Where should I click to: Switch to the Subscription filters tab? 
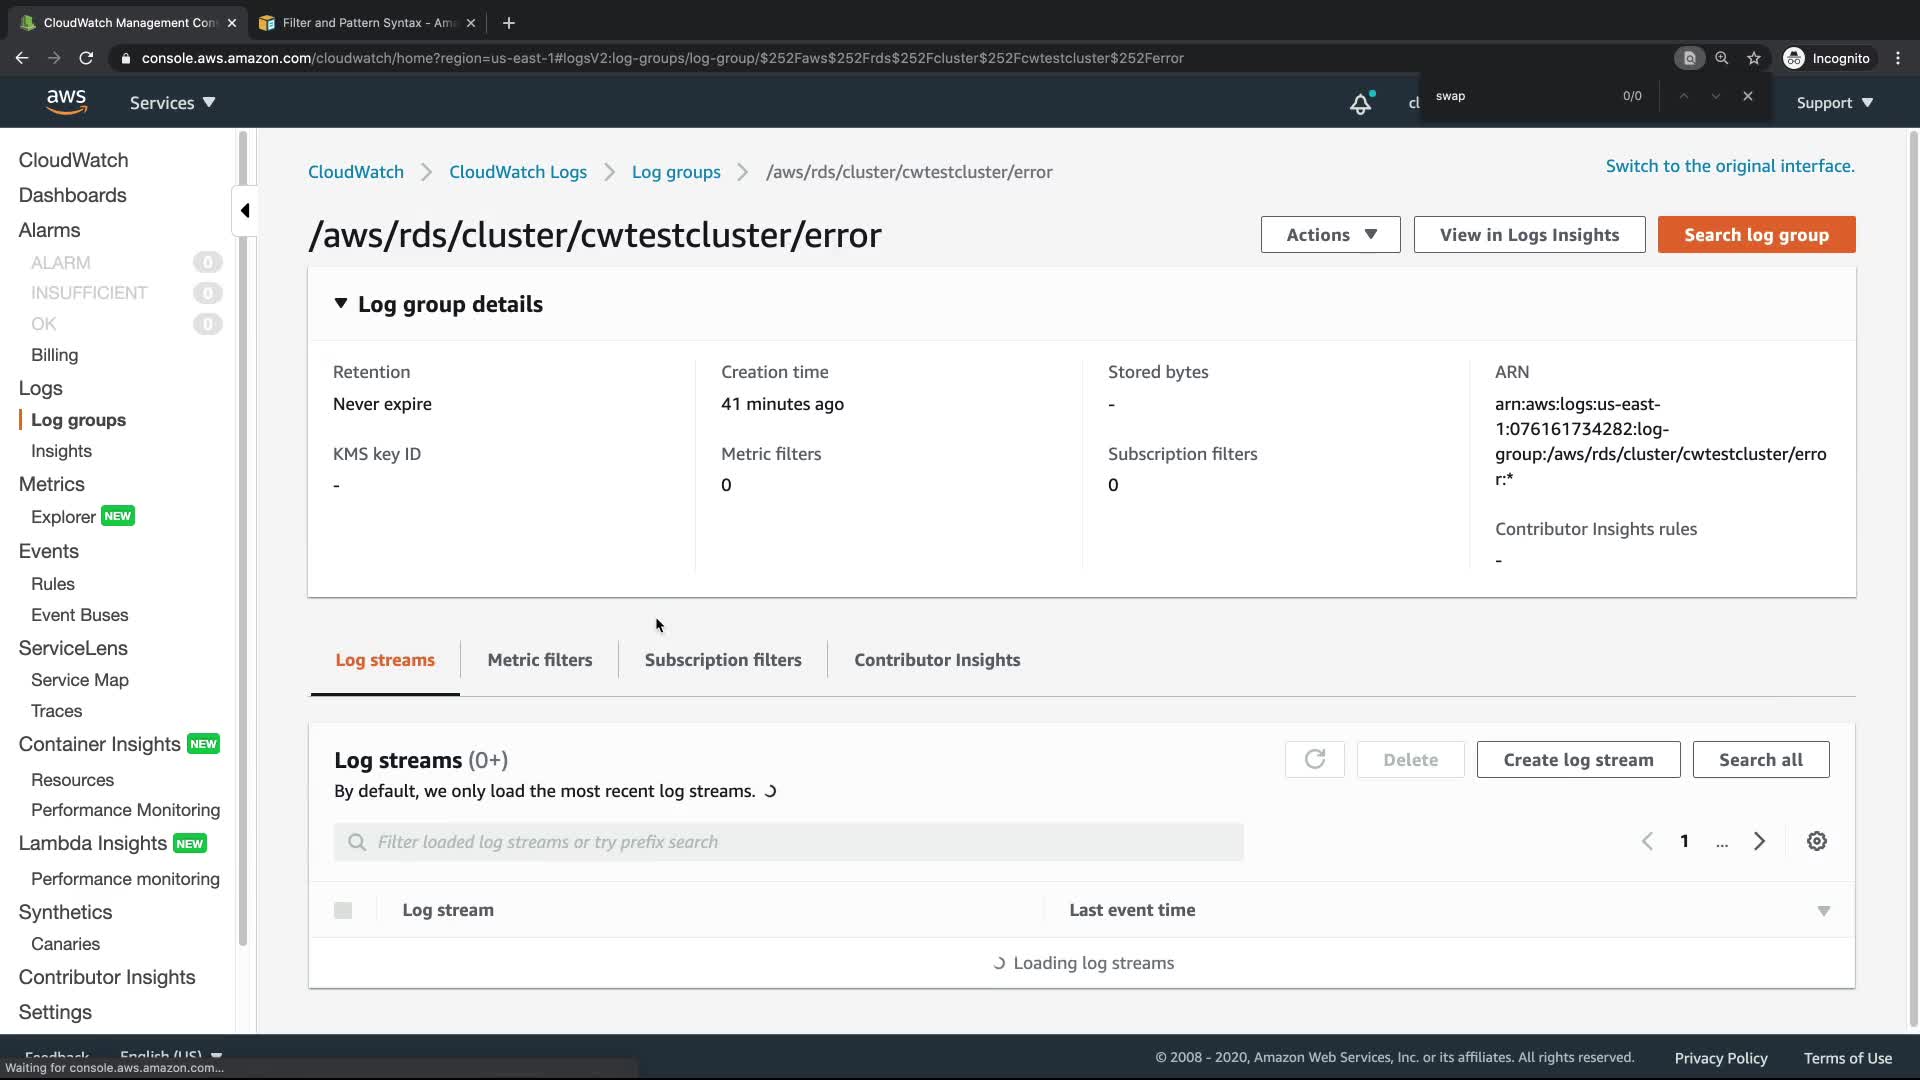722,660
